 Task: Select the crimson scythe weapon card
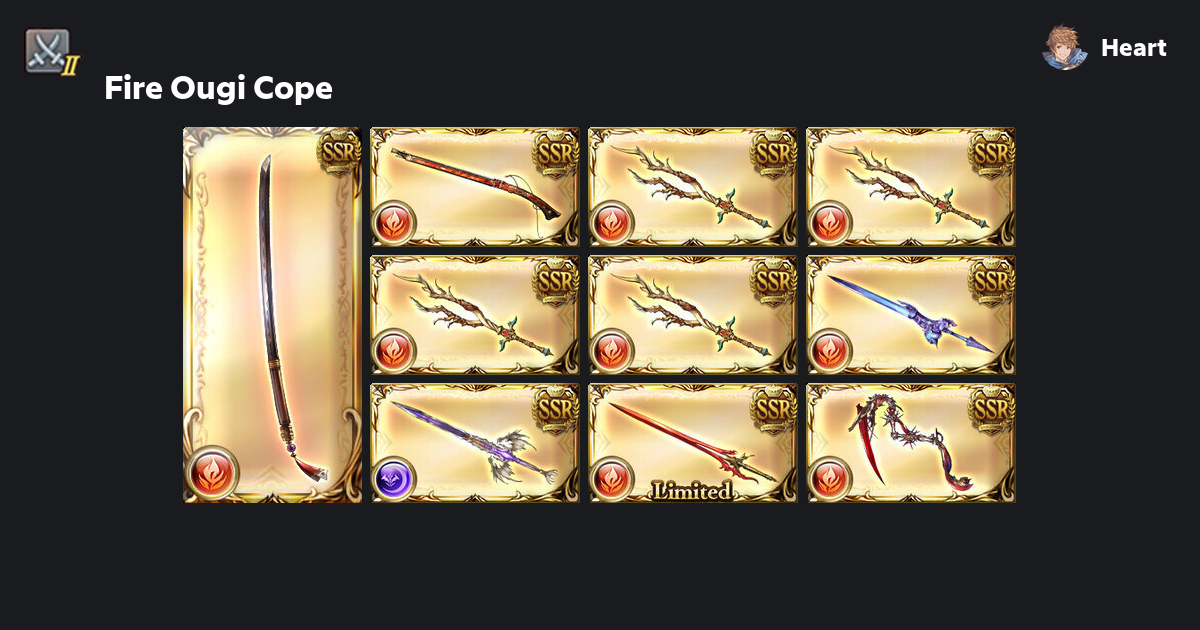coord(911,443)
